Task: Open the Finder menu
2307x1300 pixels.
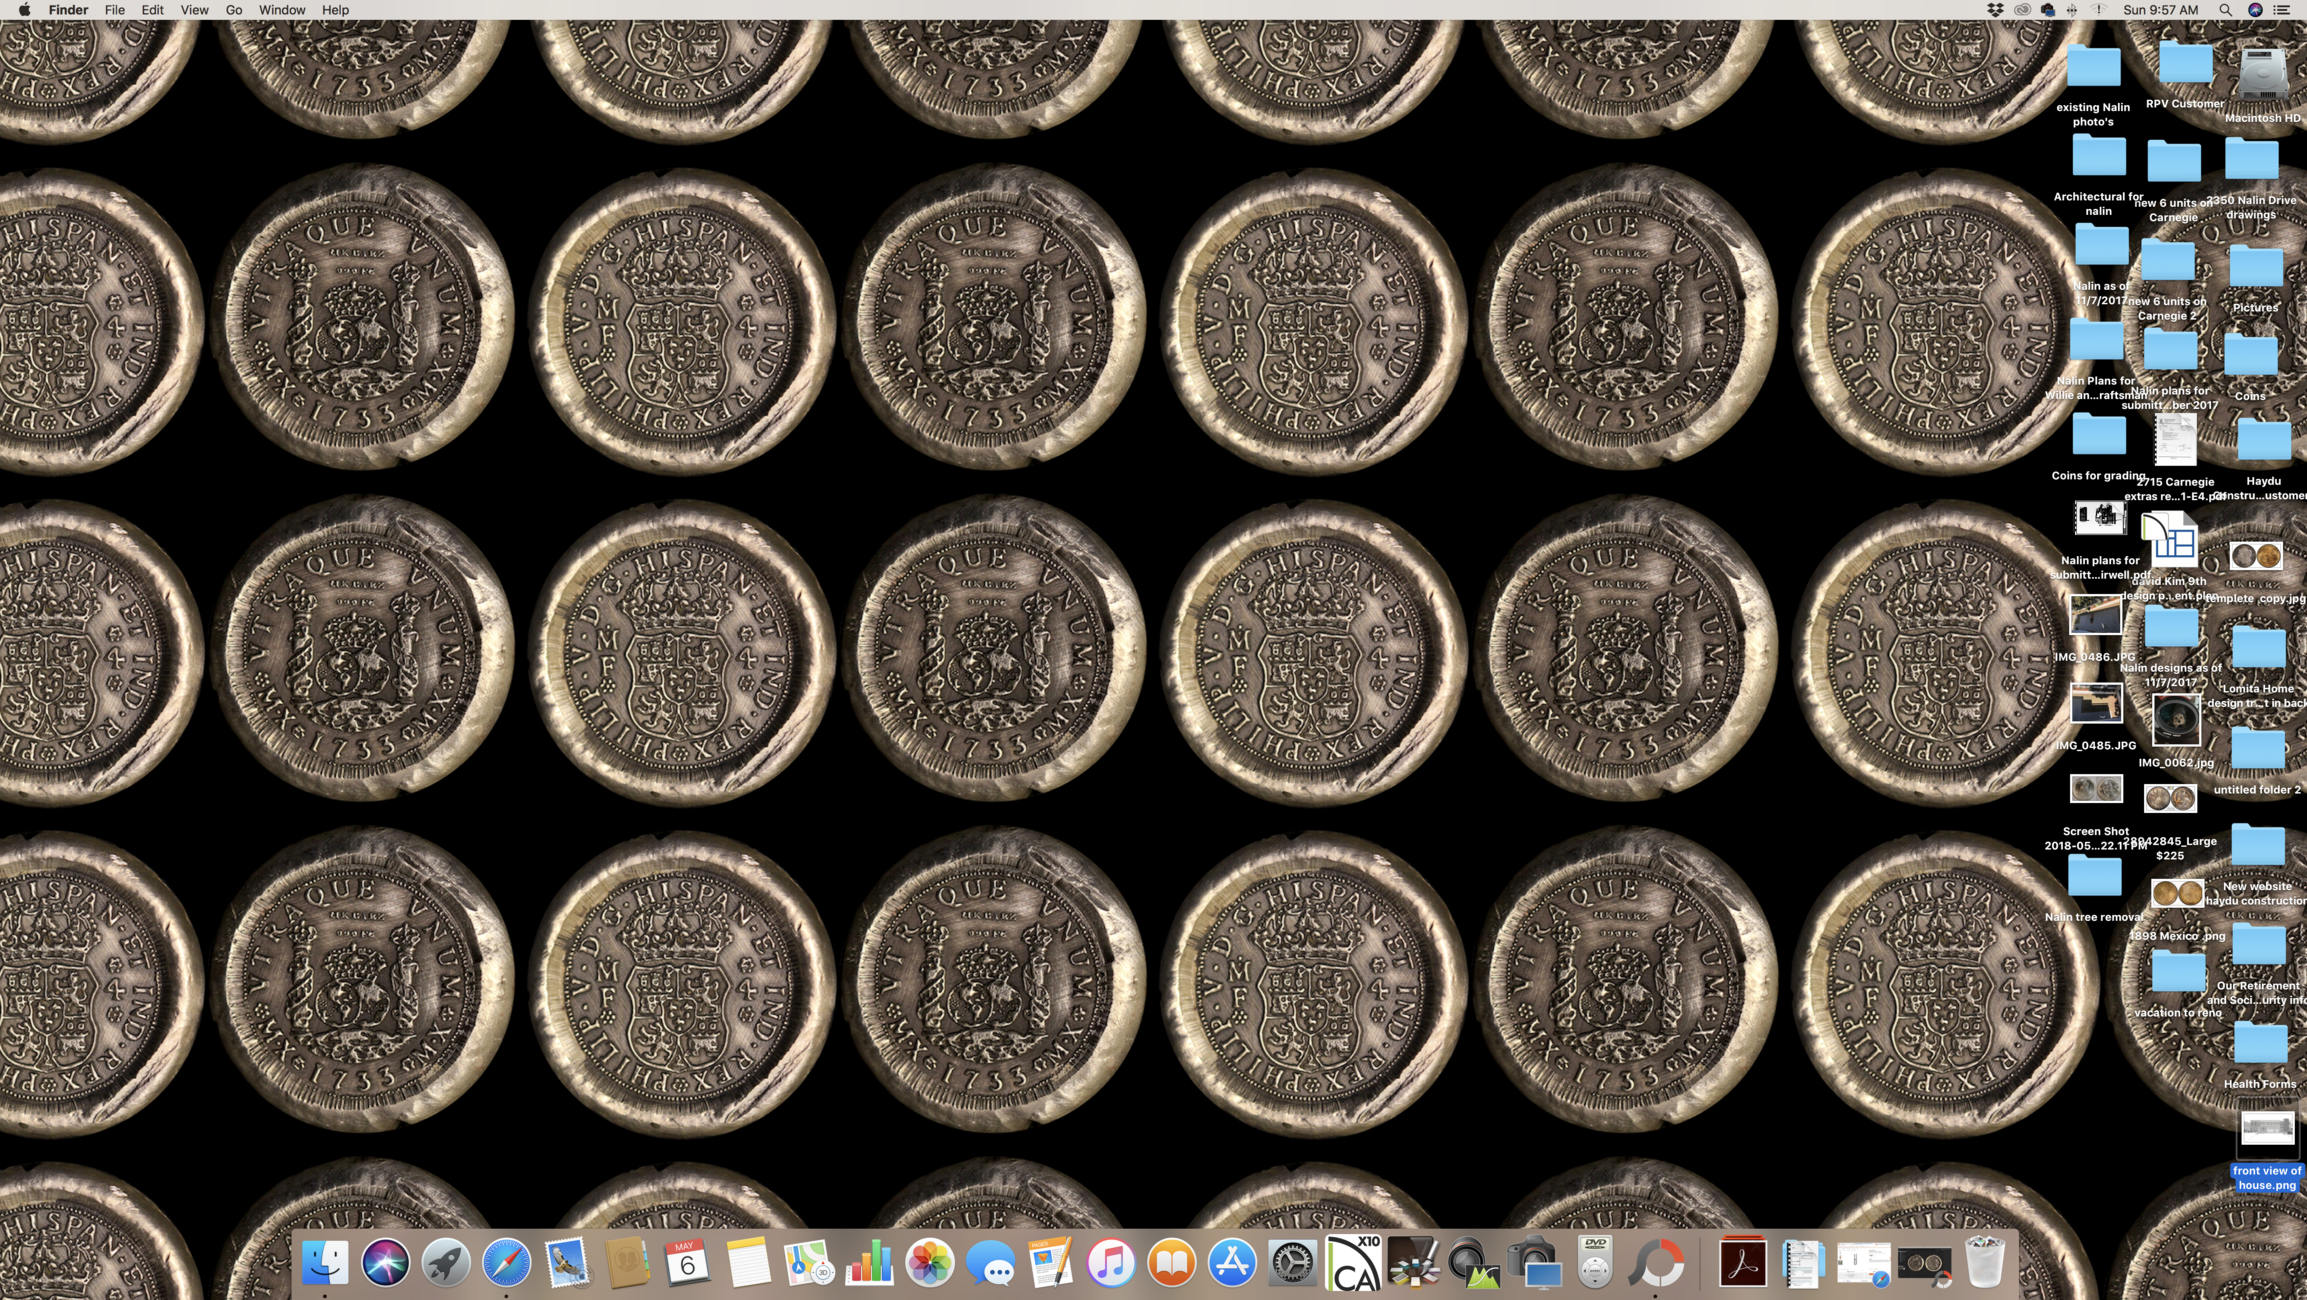Action: [x=68, y=10]
